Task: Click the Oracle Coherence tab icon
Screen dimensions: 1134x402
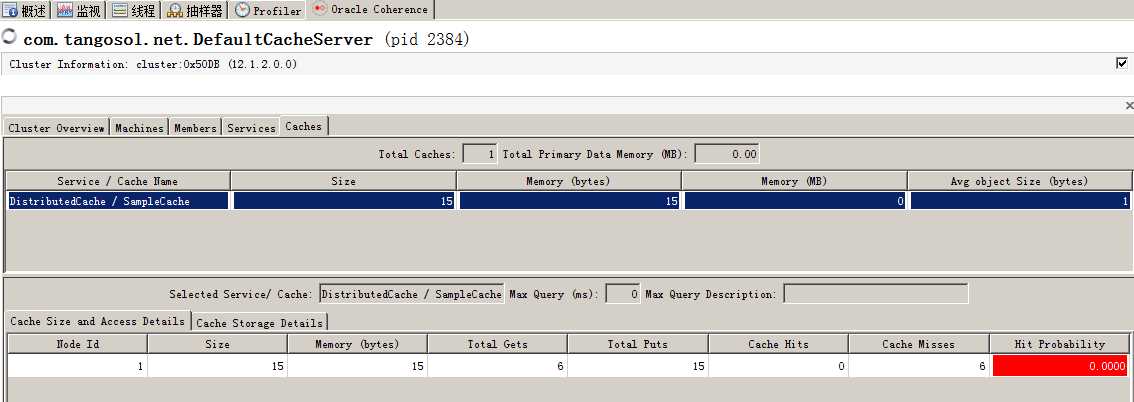Action: pyautogui.click(x=320, y=9)
